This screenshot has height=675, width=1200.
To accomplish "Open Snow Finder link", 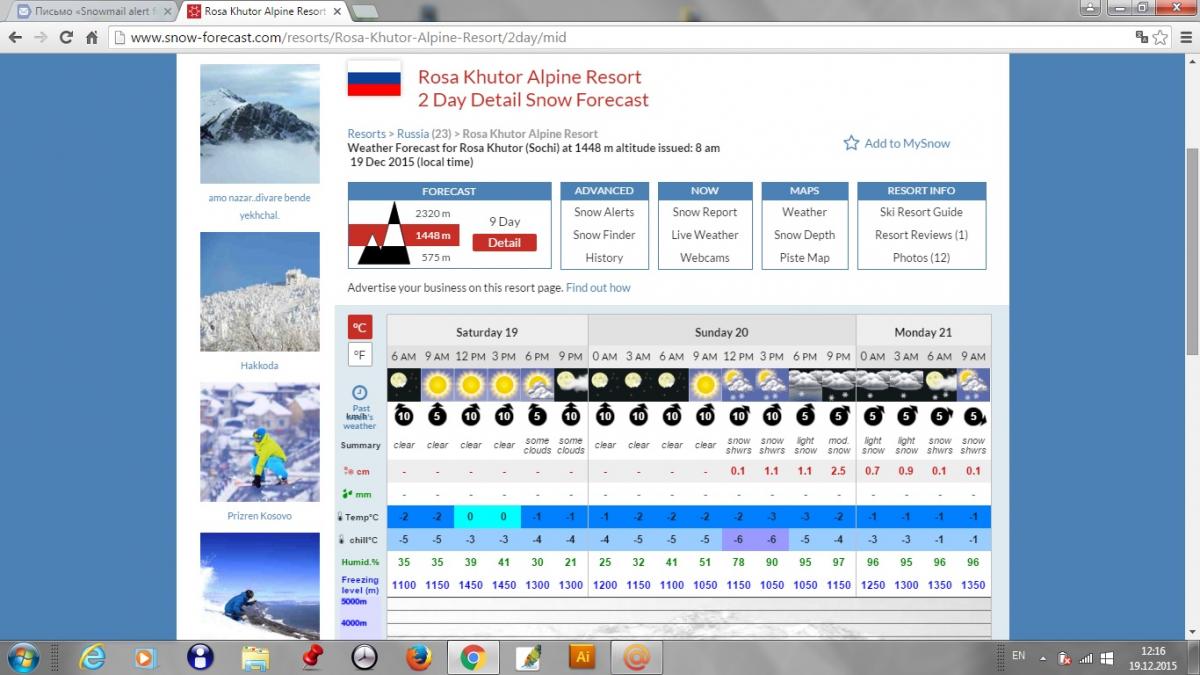I will tap(604, 235).
